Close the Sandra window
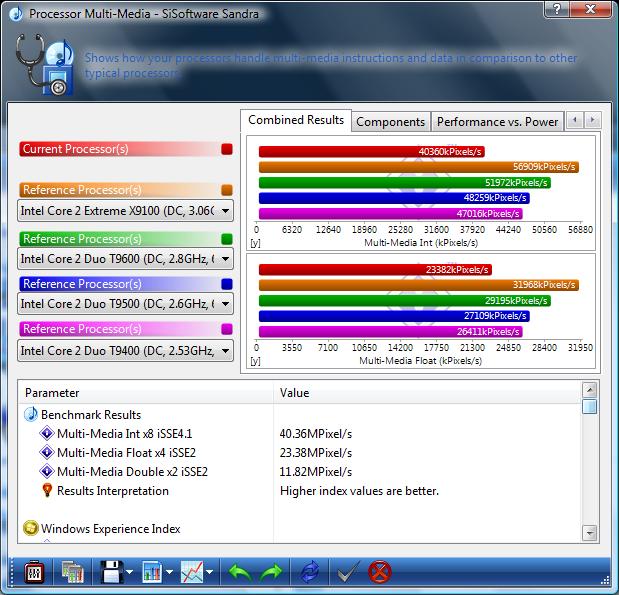Image resolution: width=619 pixels, height=595 pixels. click(x=591, y=9)
